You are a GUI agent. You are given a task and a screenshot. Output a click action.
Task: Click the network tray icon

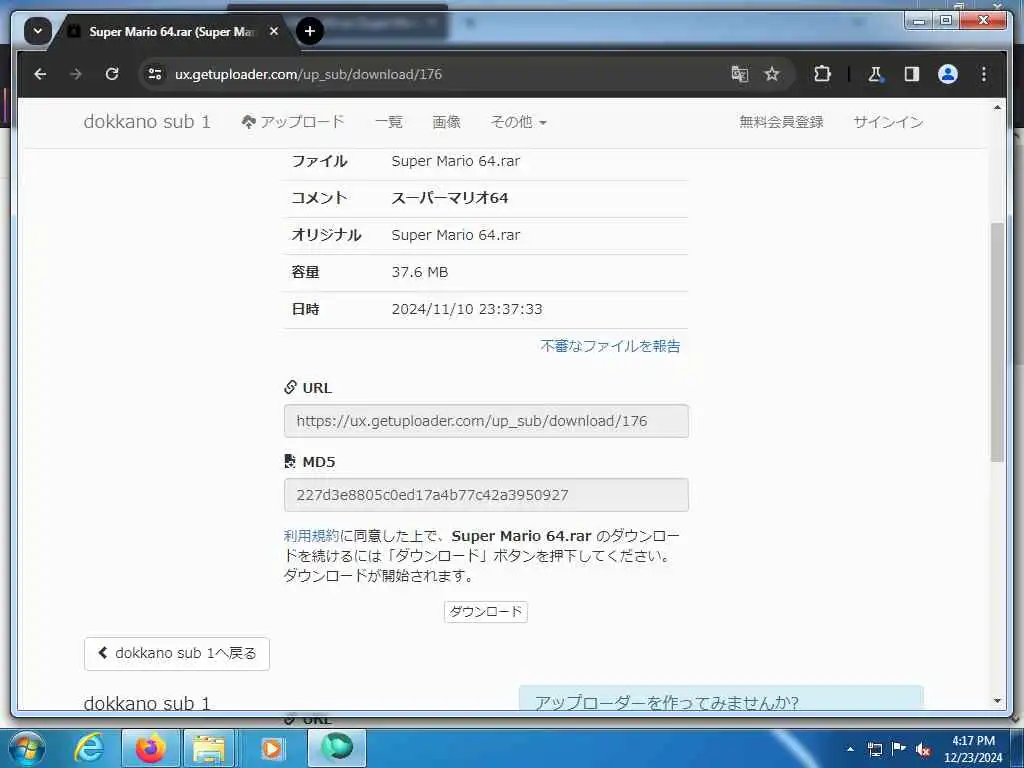875,749
